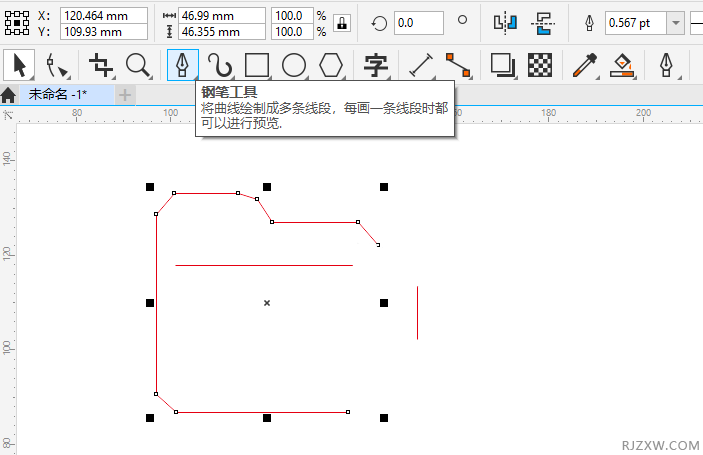Select the Interactive fill bucket tool
703x455 pixels.
[623, 65]
